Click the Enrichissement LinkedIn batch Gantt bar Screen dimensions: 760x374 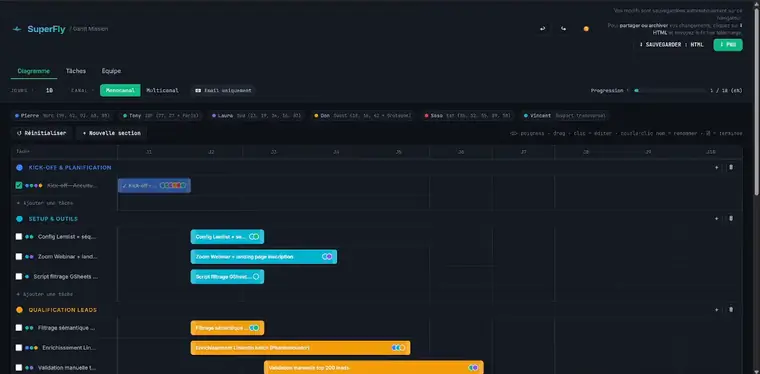301,348
